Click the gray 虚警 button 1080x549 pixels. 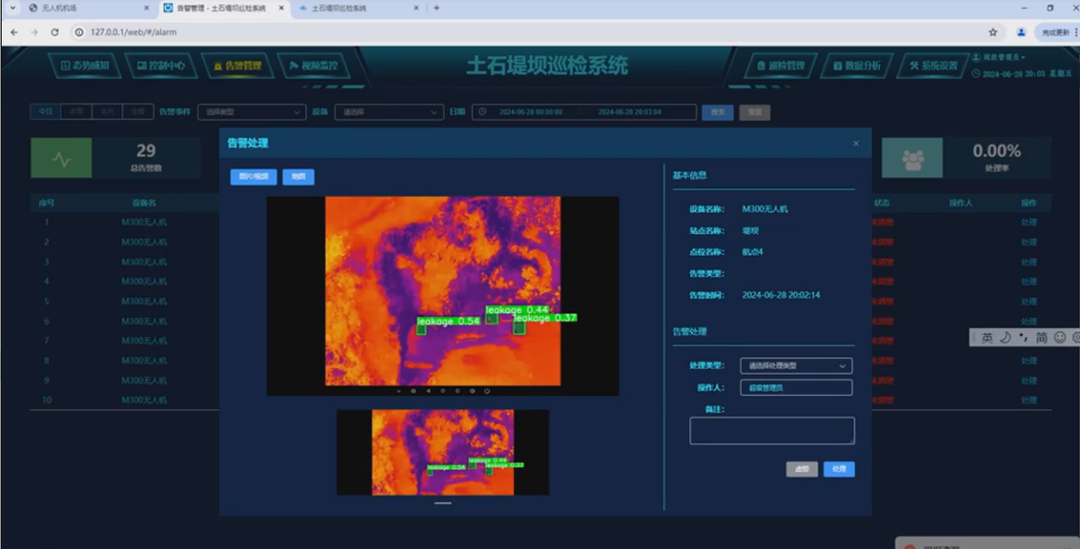point(802,469)
